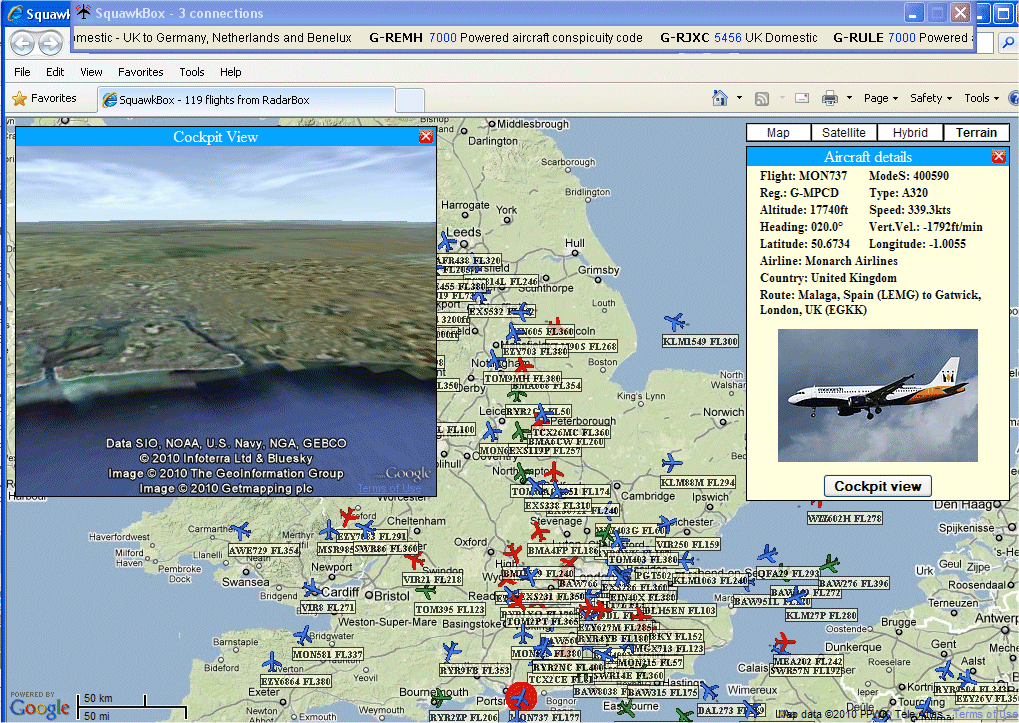
Task: Click the G-REMH squawk ticker entry
Action: [506, 38]
